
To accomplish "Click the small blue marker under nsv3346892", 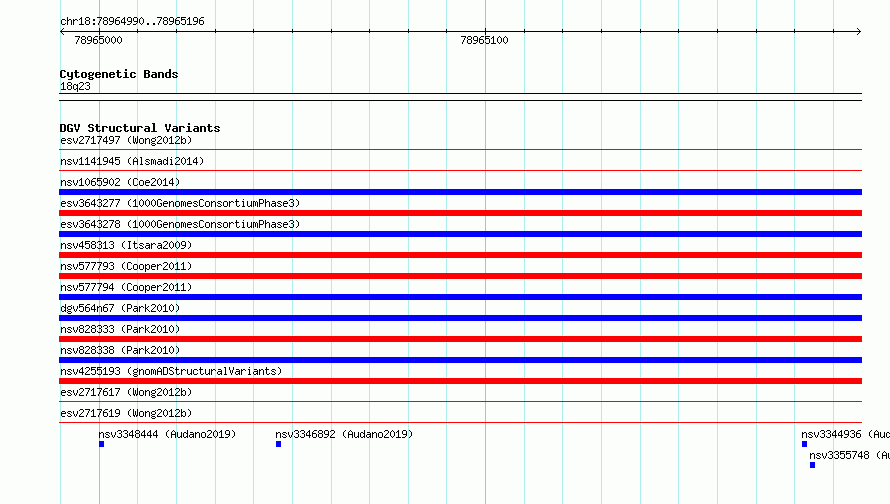I will click(x=279, y=444).
